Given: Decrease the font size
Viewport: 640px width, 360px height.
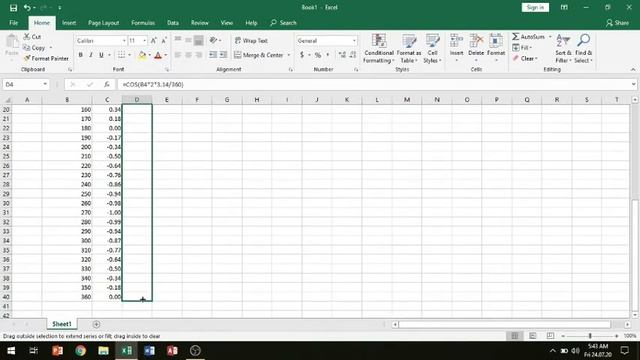Looking at the screenshot, I should 164,40.
